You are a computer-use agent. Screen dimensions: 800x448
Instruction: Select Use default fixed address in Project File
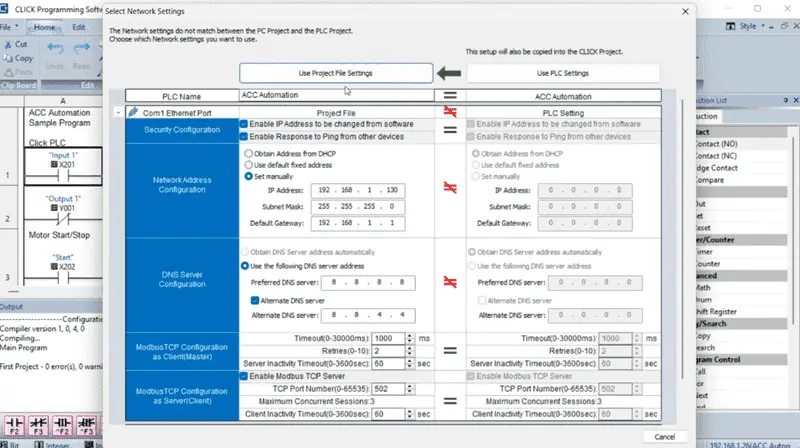pyautogui.click(x=248, y=165)
